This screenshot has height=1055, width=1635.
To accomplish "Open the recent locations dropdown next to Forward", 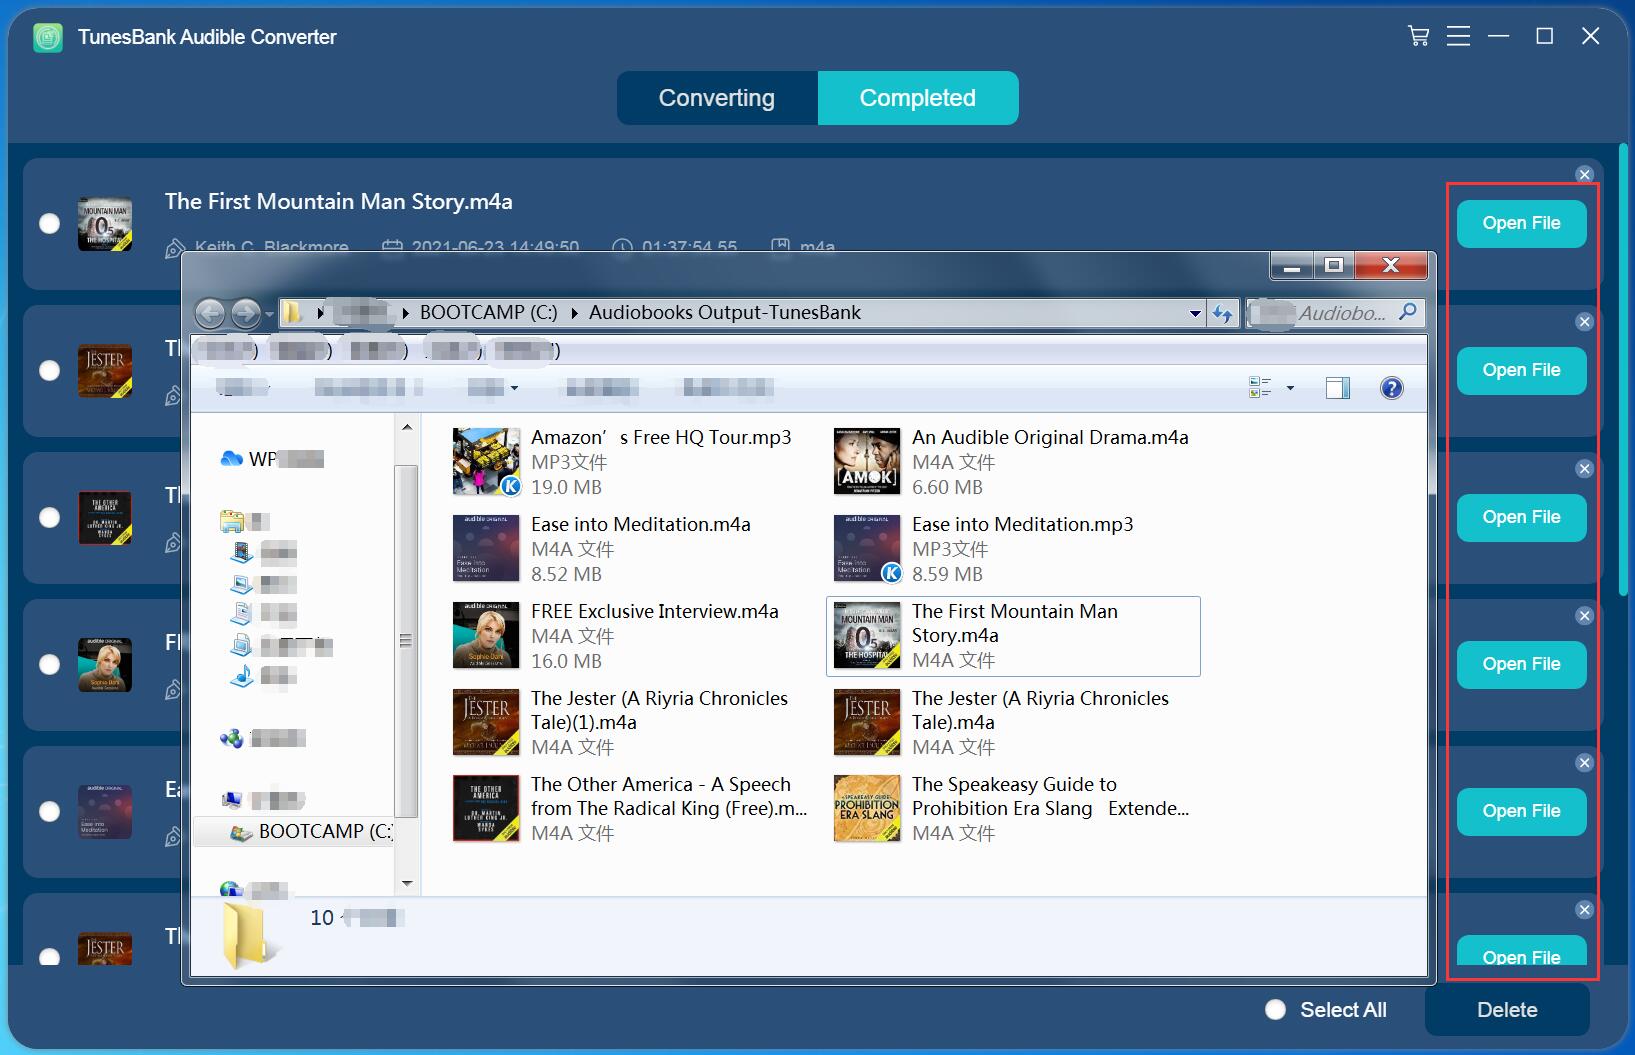I will pyautogui.click(x=269, y=315).
